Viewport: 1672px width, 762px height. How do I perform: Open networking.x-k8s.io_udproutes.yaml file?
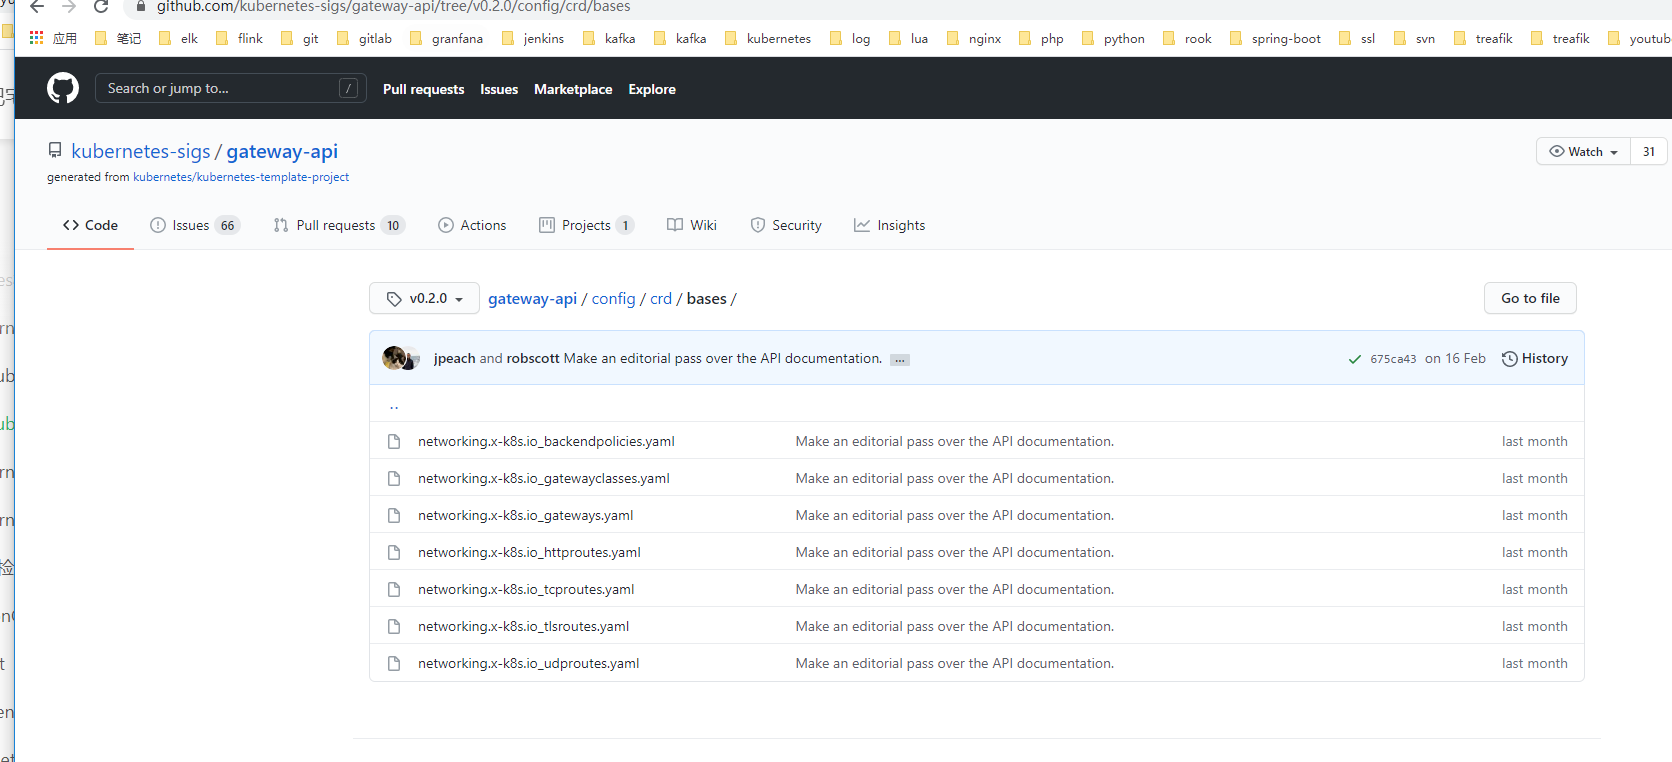[528, 663]
